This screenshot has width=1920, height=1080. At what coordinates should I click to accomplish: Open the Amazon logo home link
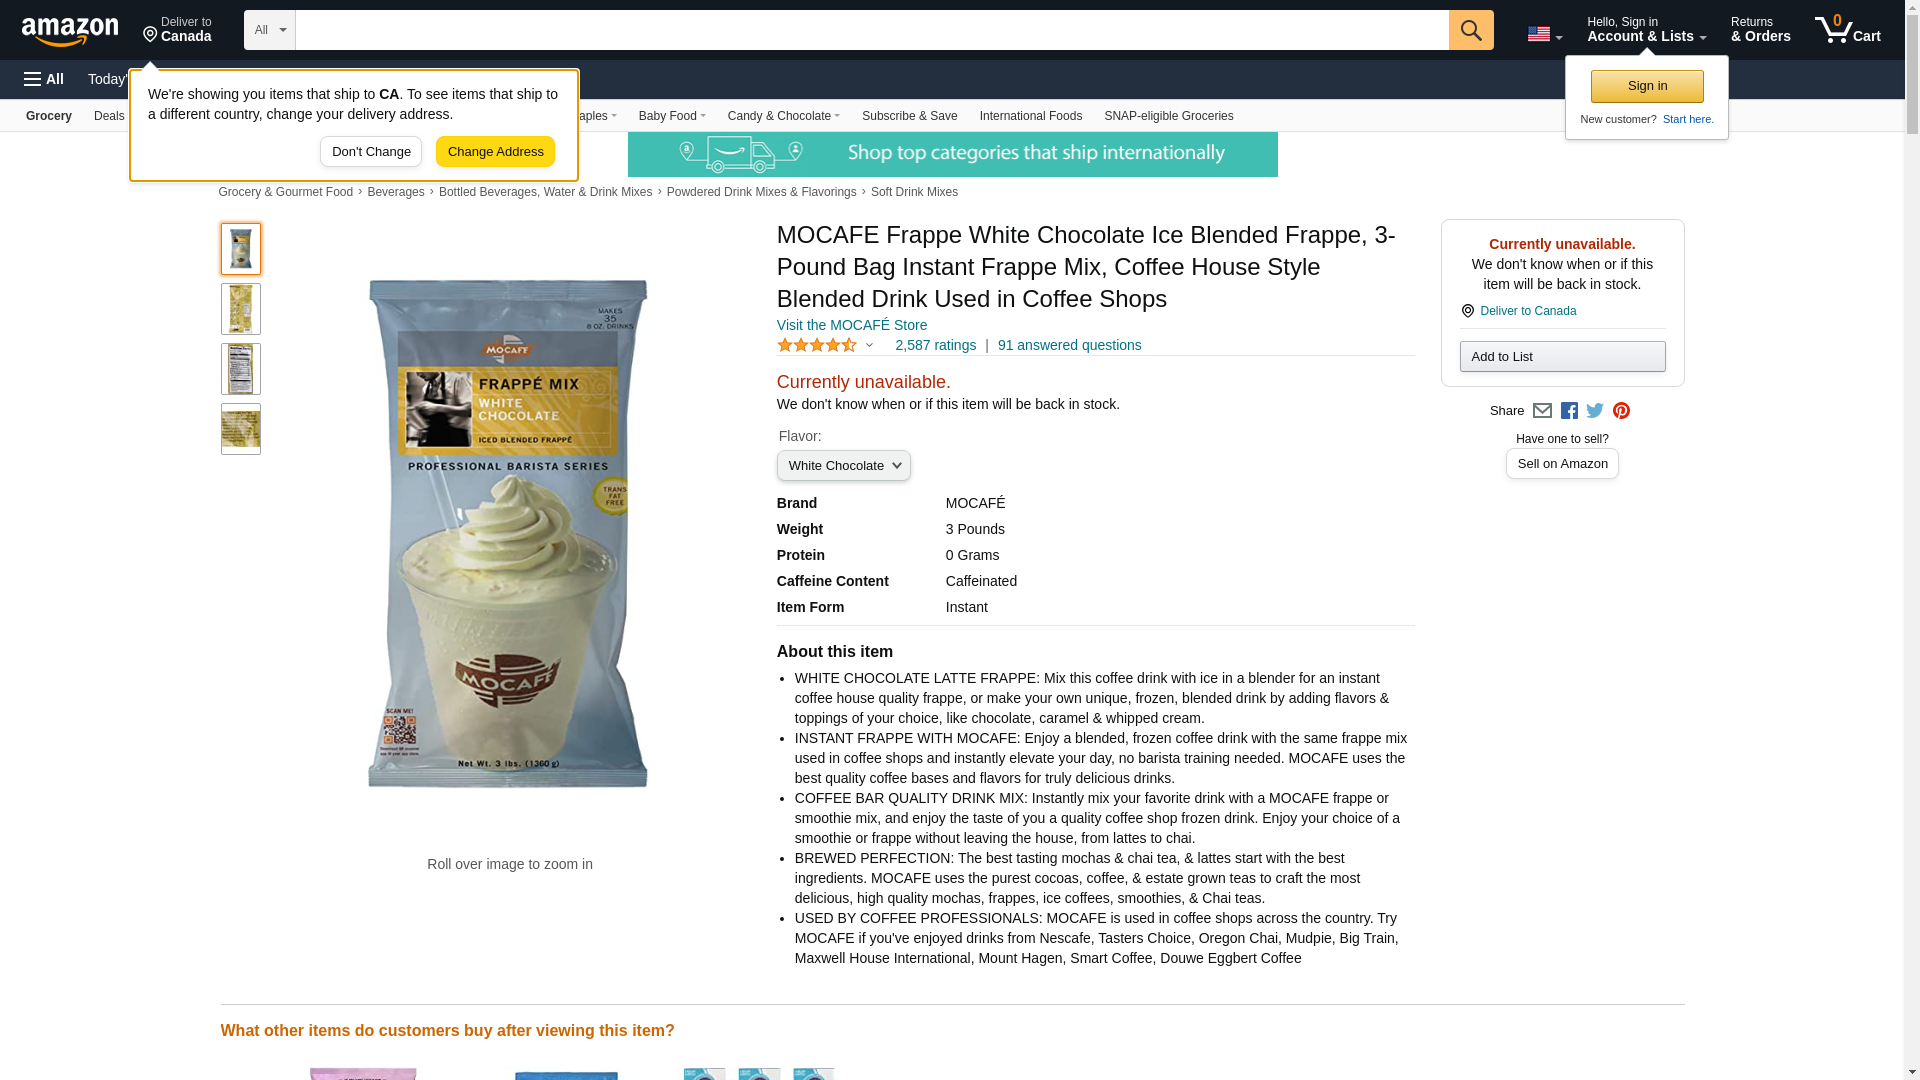pos(70,31)
